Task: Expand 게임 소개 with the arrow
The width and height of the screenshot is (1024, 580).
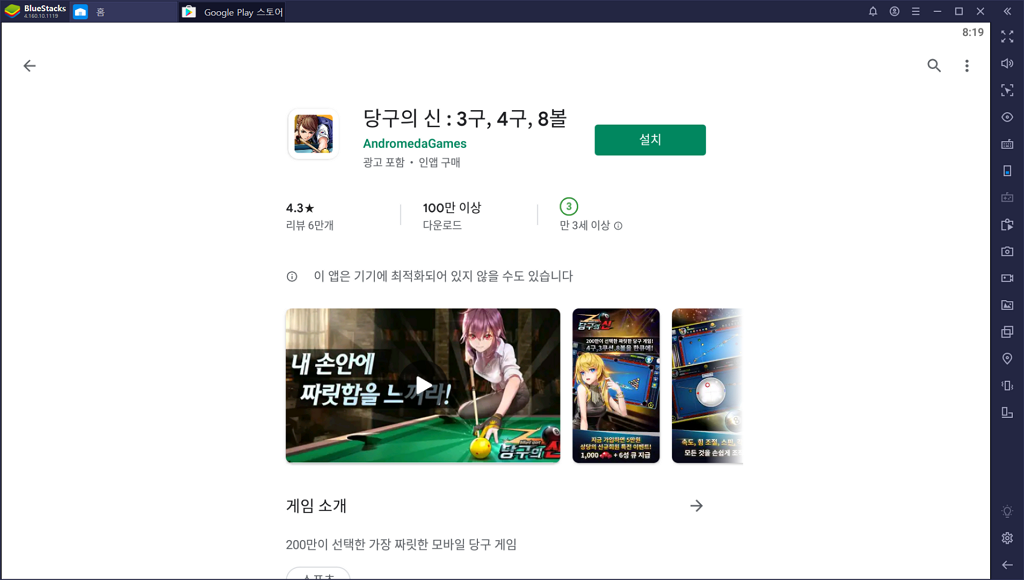Action: pos(697,506)
